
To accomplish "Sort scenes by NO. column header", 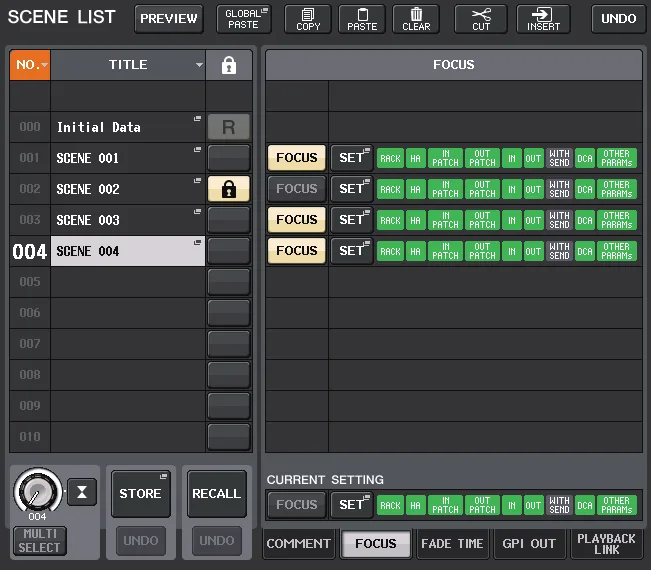I will click(30, 65).
